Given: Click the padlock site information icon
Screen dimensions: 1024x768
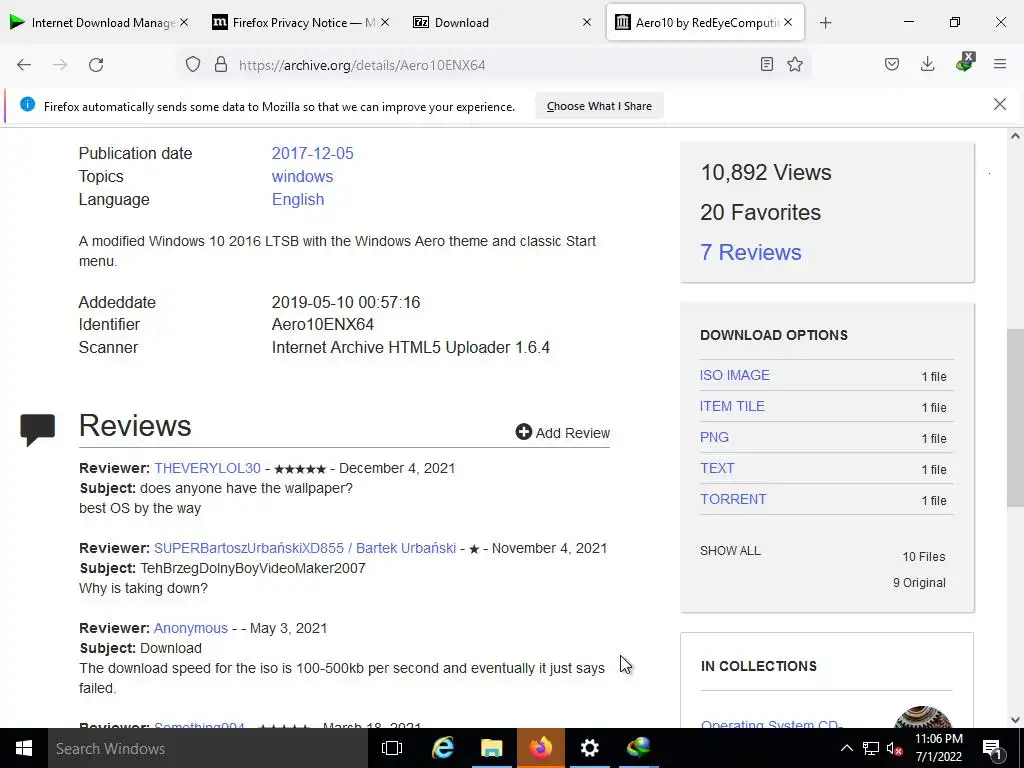Looking at the screenshot, I should pyautogui.click(x=221, y=65).
